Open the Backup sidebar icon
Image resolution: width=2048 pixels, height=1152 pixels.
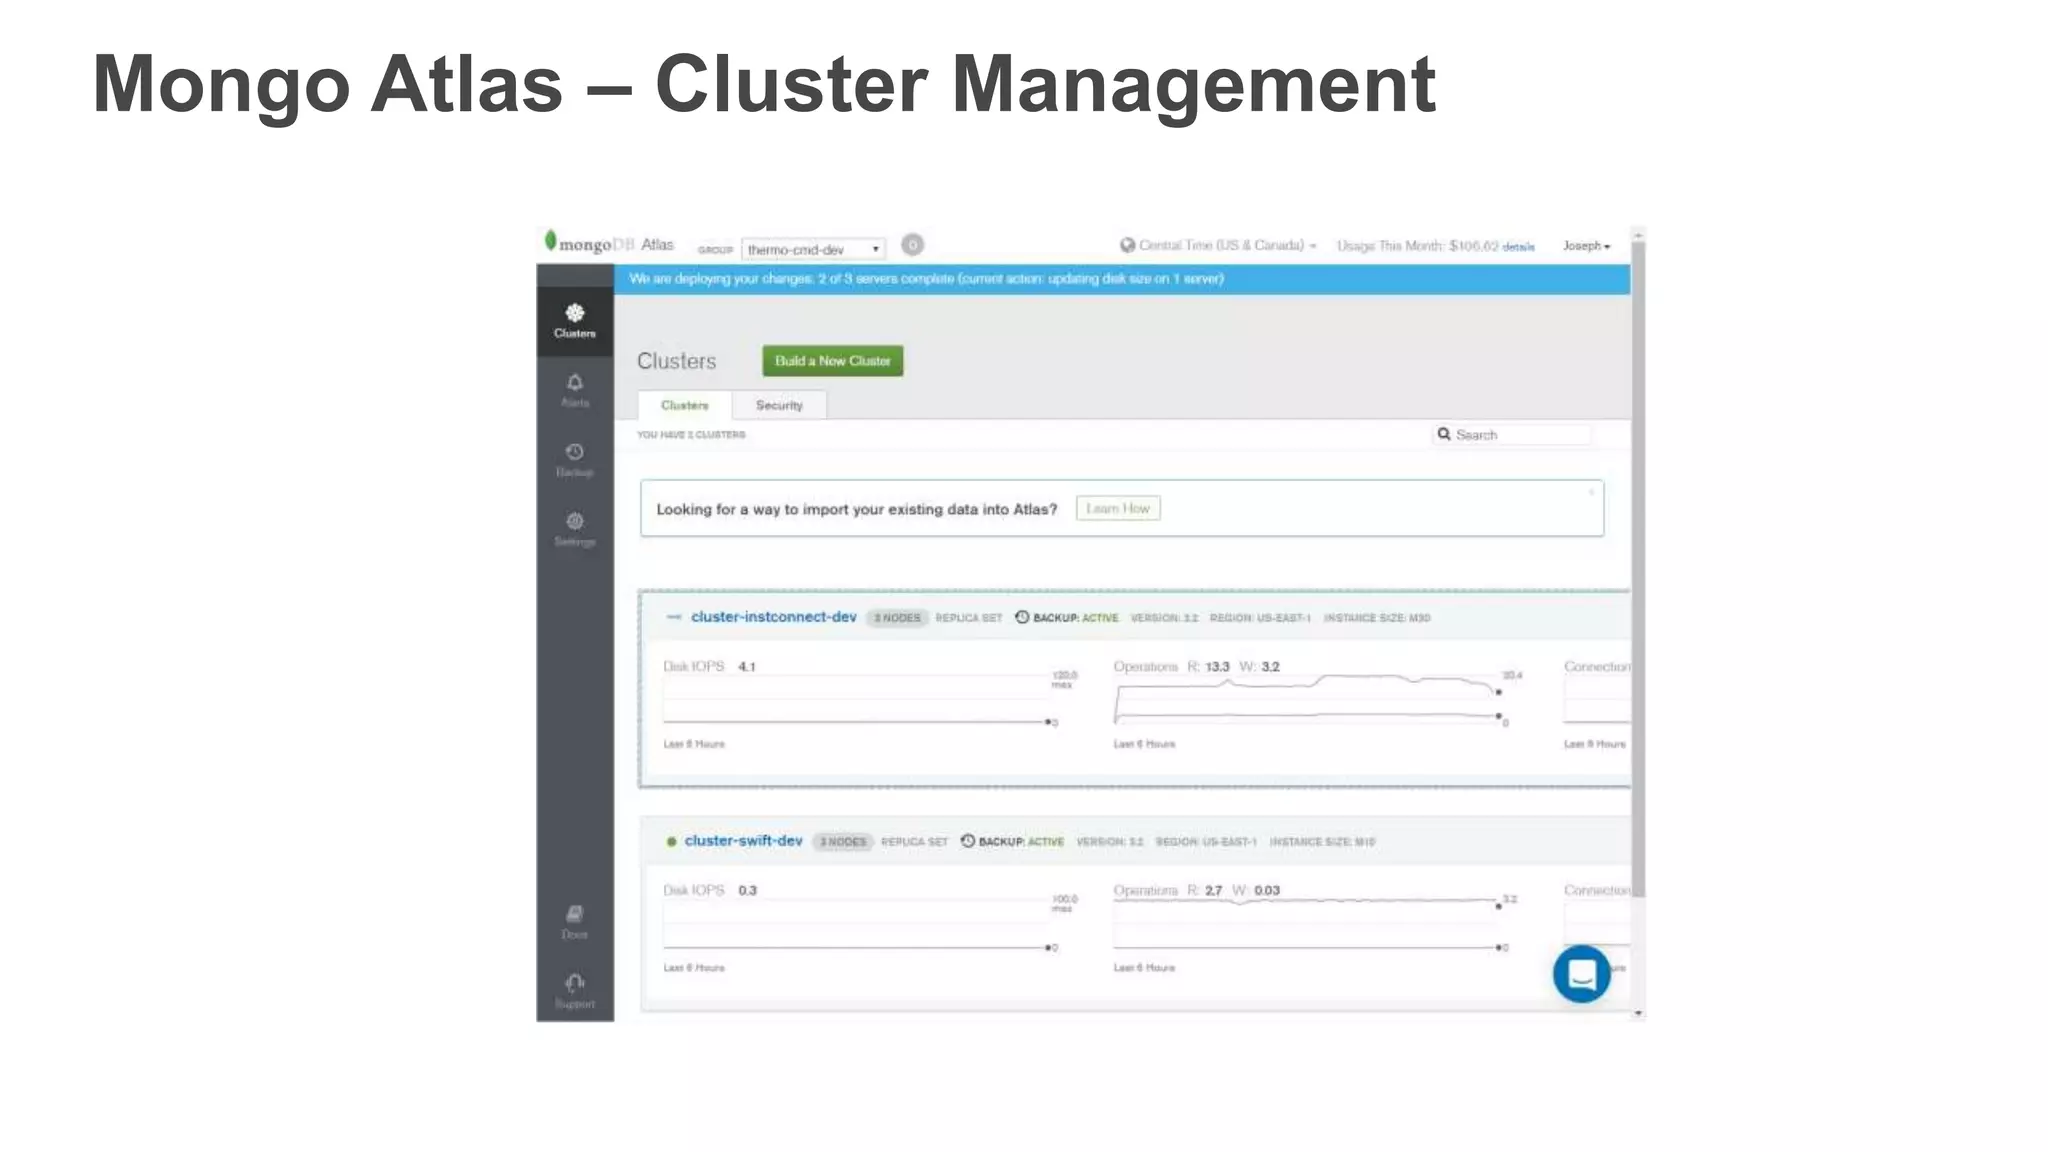coord(575,452)
